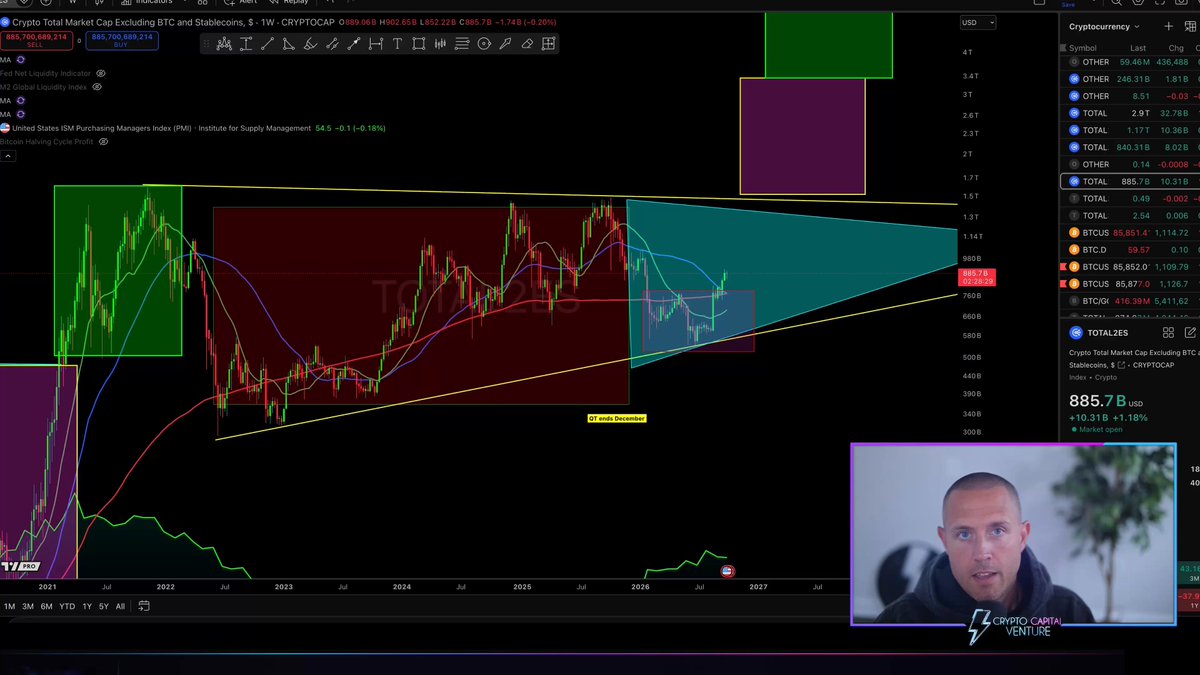Select the 1Y time range

point(88,606)
